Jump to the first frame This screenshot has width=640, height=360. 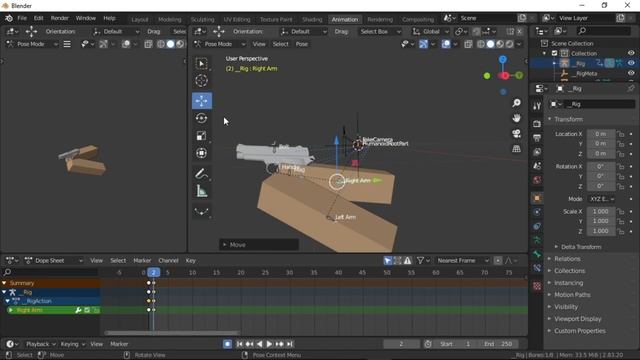240,344
